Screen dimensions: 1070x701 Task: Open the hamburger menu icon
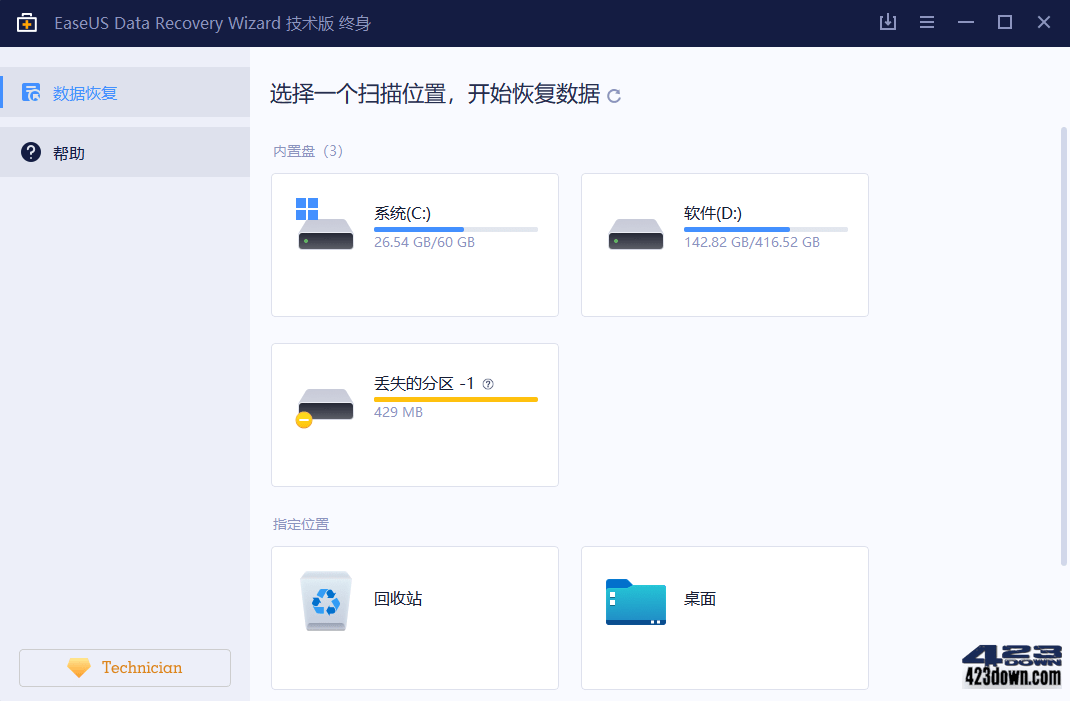tap(926, 21)
